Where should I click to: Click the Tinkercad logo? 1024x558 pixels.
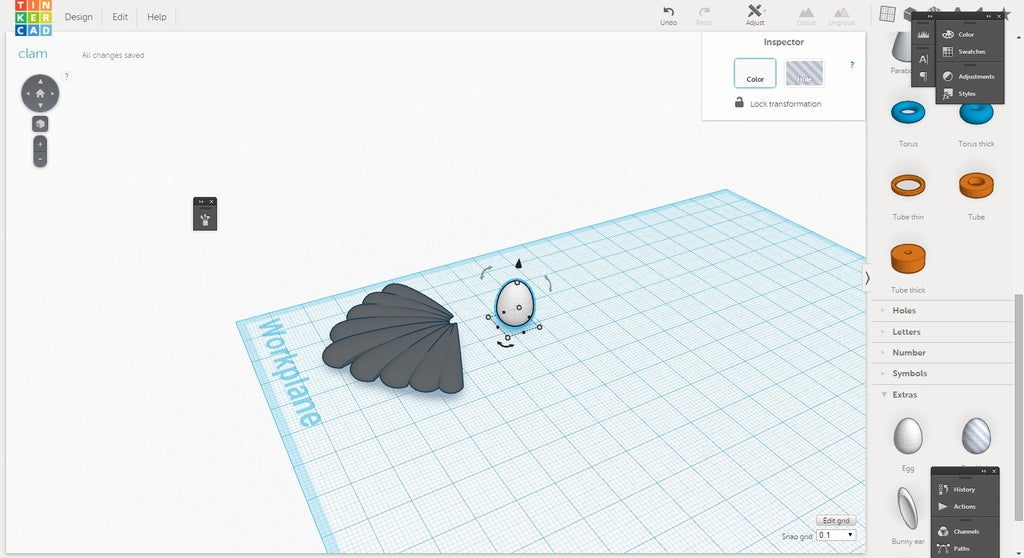33,18
